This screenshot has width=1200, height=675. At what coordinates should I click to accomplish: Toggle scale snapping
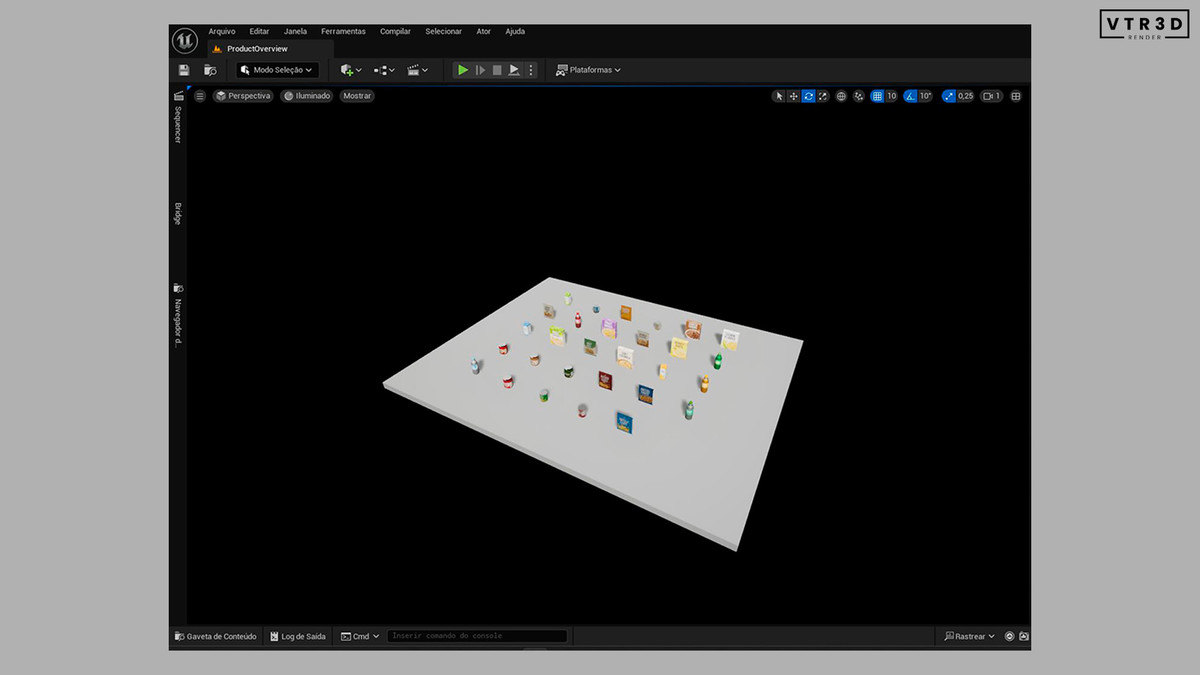(949, 96)
